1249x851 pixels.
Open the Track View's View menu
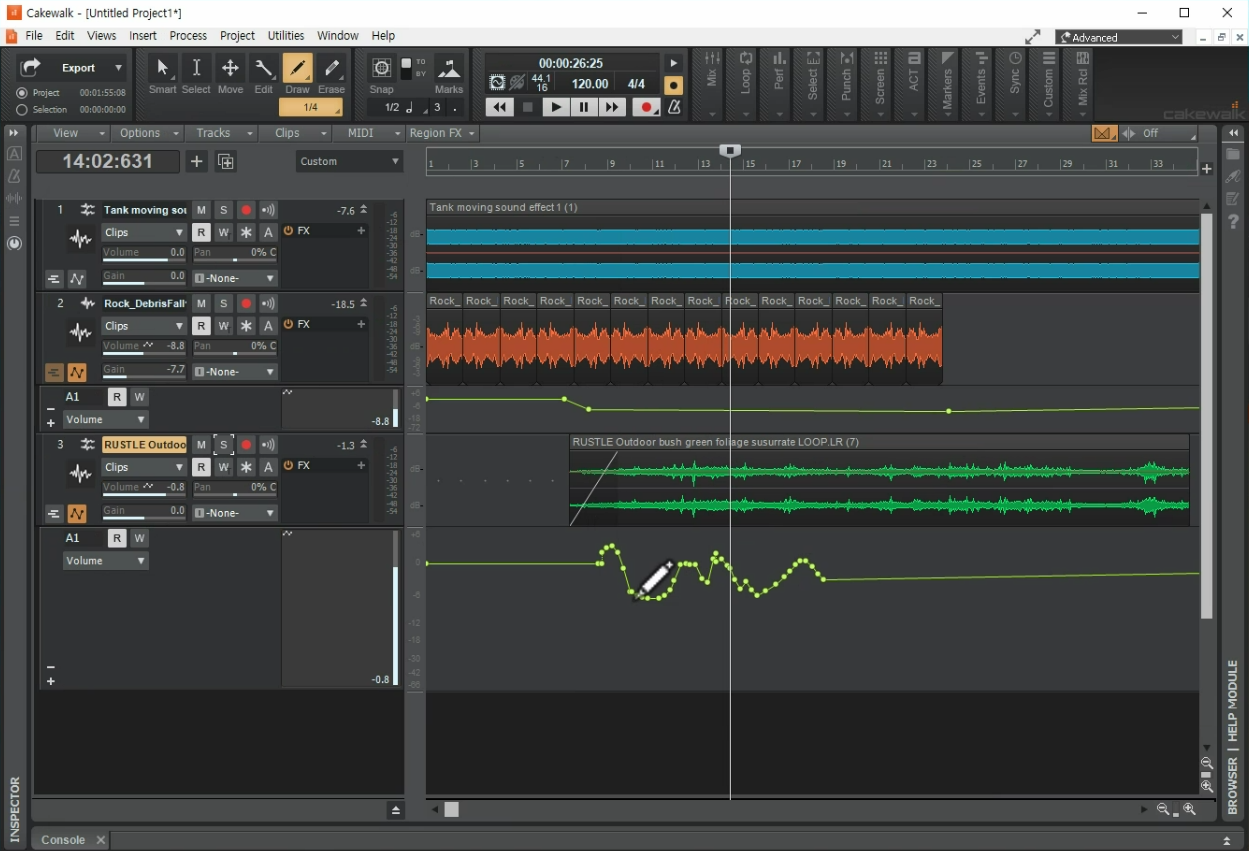72,133
